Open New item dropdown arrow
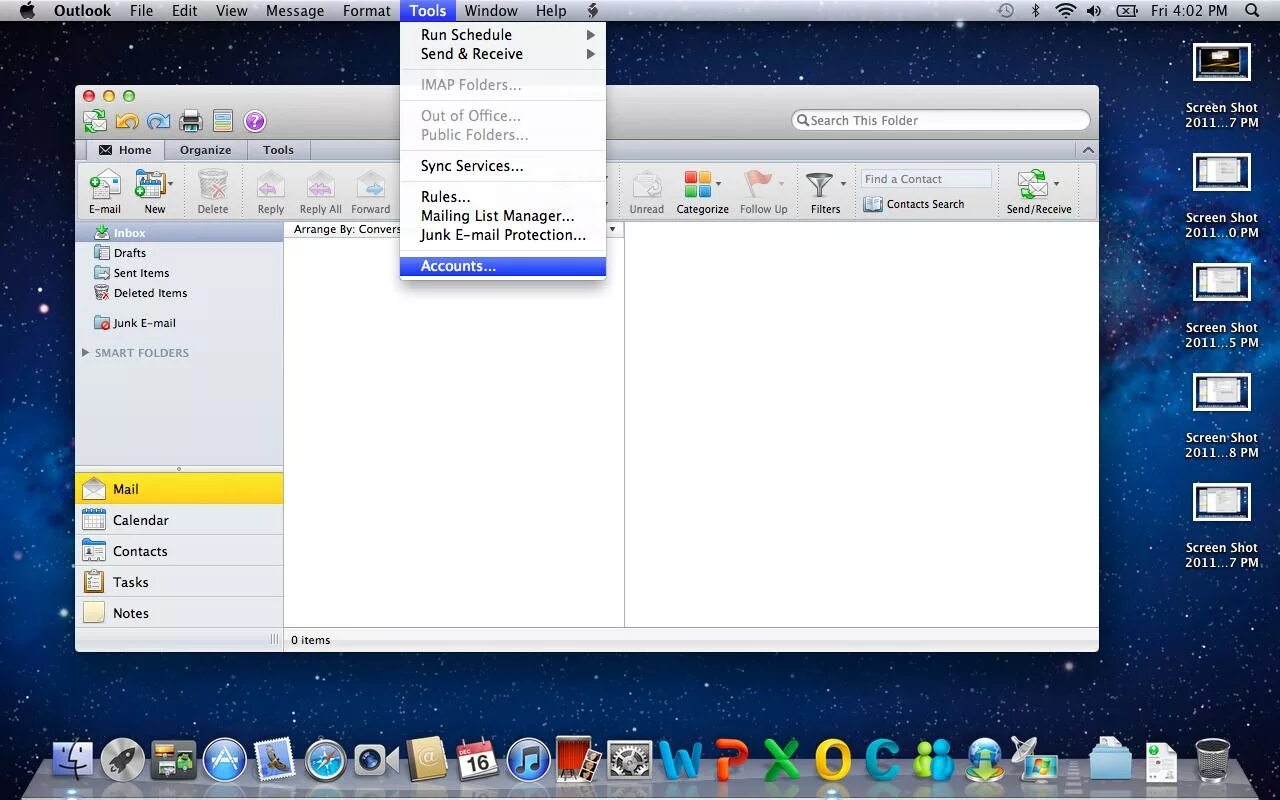The height and width of the screenshot is (800, 1280). (171, 184)
